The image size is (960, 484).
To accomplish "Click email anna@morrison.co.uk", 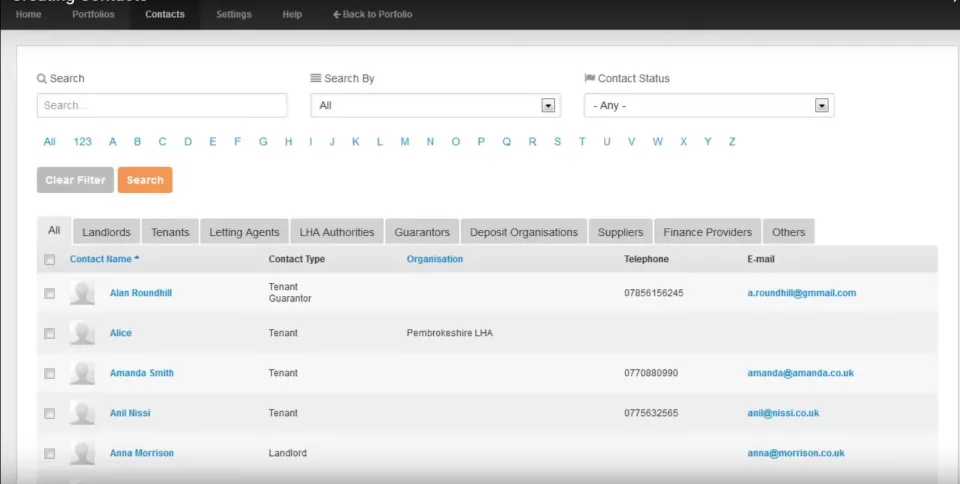I will coord(796,453).
